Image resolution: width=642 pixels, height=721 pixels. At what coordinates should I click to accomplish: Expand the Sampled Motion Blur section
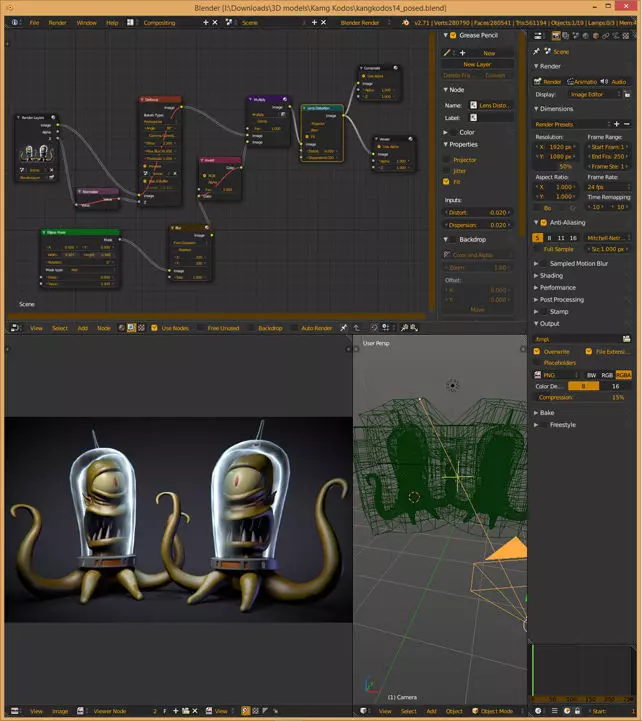pyautogui.click(x=536, y=263)
